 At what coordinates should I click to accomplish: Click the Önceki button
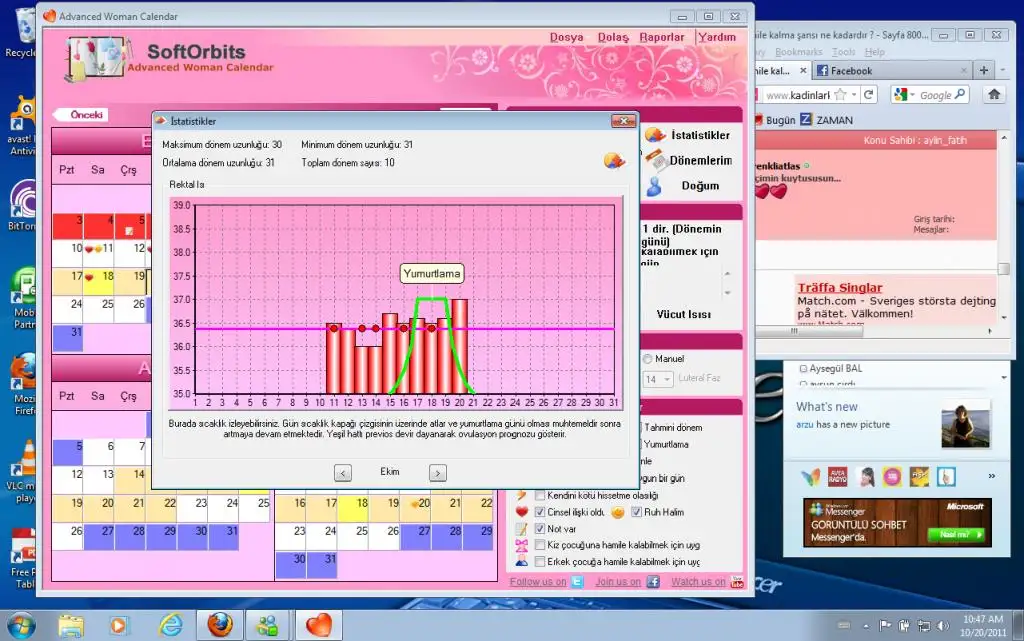[x=82, y=115]
